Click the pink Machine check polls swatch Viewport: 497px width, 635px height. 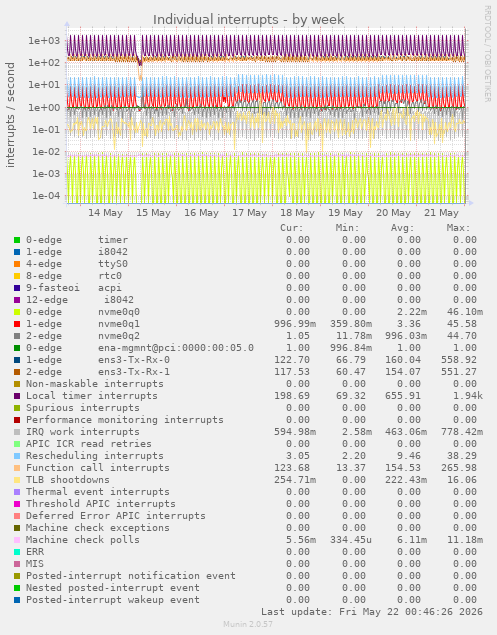(17, 540)
